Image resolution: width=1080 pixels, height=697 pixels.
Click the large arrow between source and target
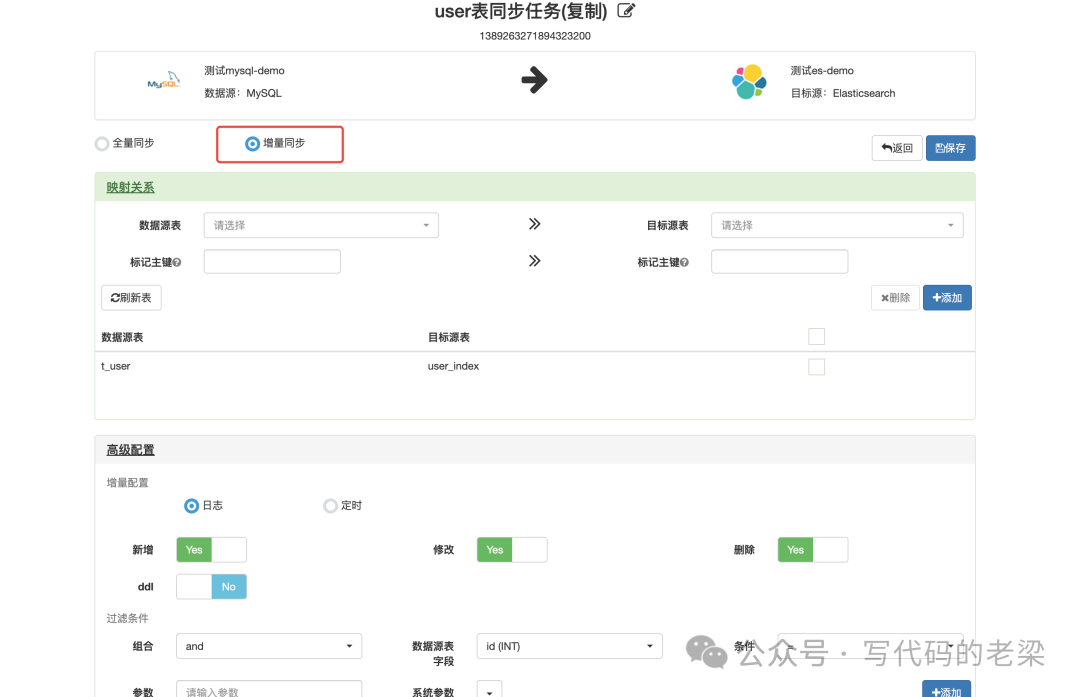tap(535, 81)
